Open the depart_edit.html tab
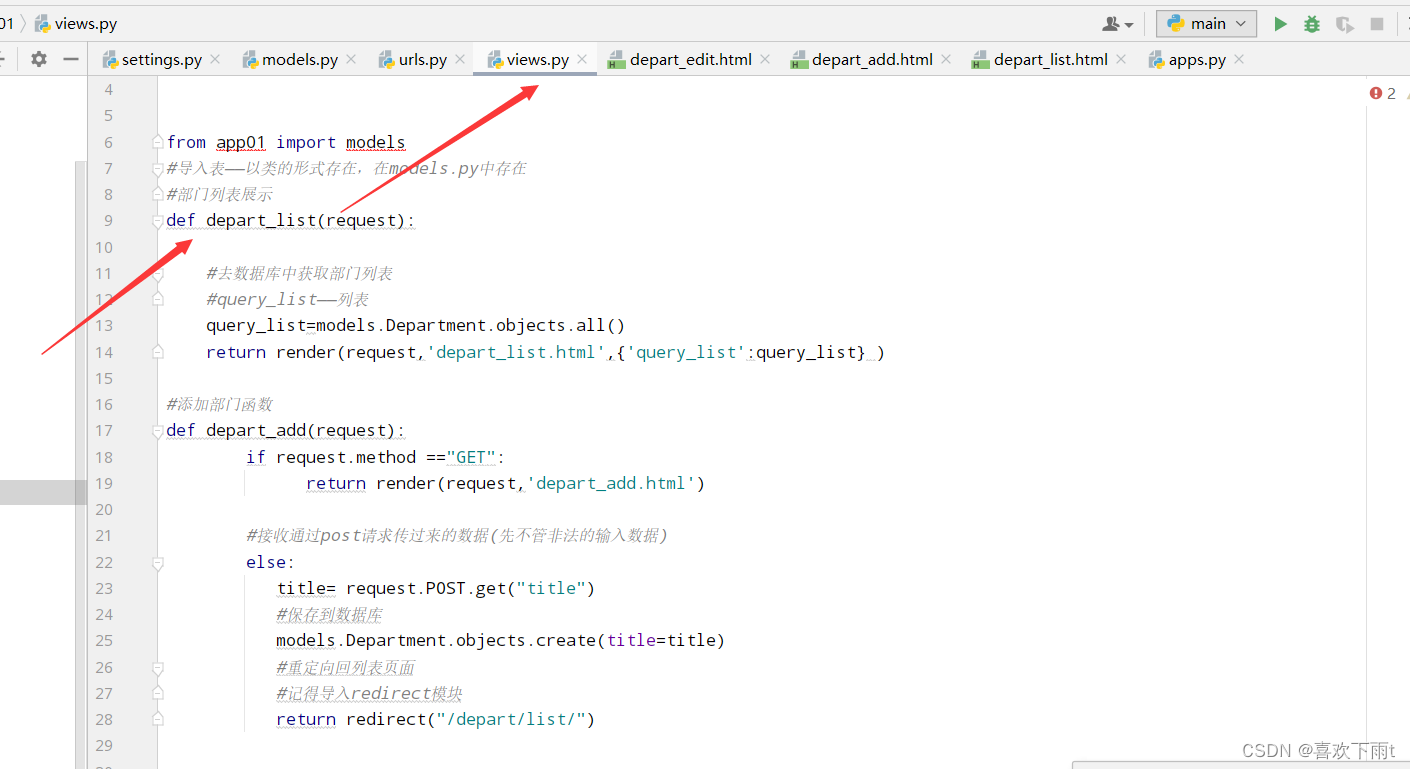1410x769 pixels. [x=680, y=60]
